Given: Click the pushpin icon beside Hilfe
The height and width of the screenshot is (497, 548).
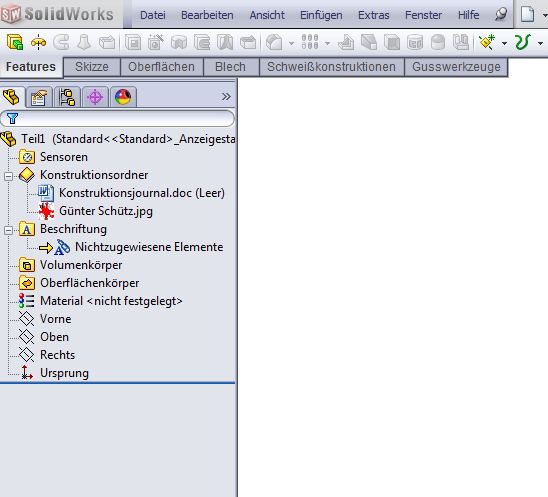Looking at the screenshot, I should (x=501, y=14).
